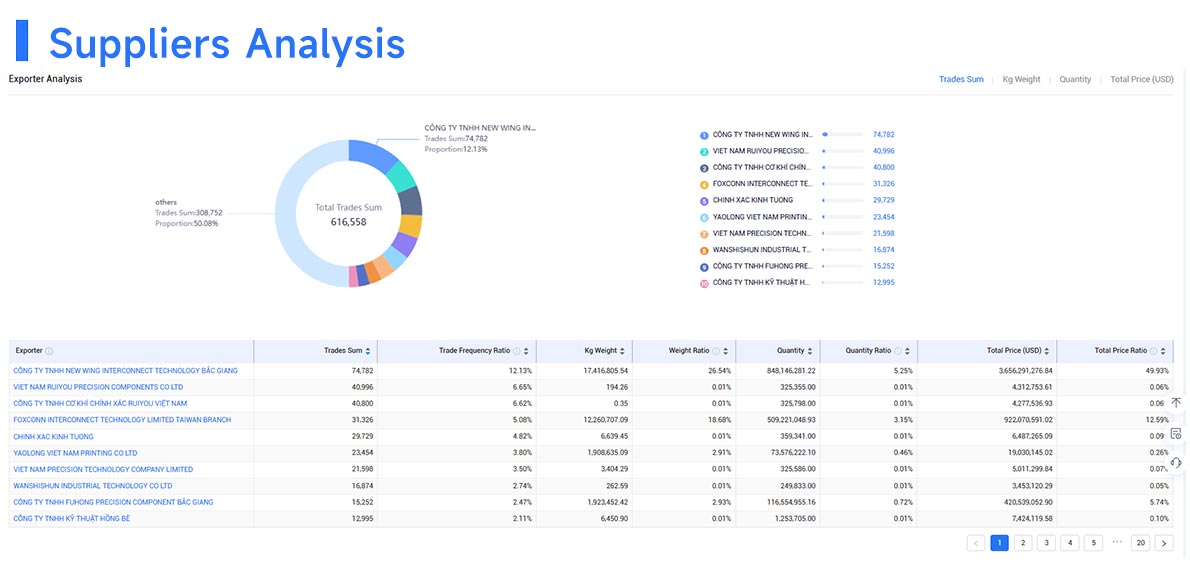
Task: Select the Quantity chart tab
Action: (1075, 80)
